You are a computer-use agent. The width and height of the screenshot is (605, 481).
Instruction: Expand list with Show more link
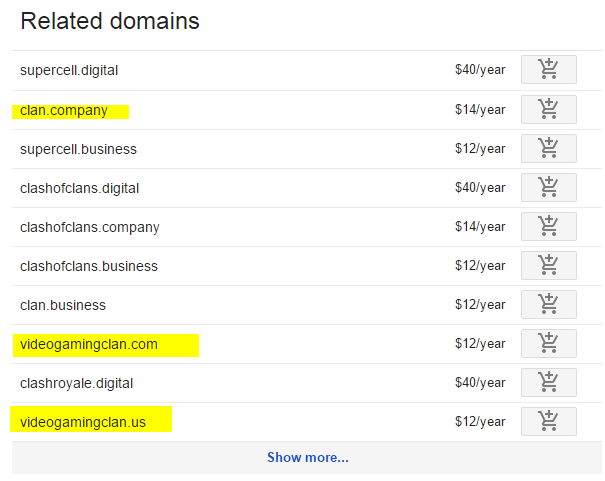[307, 458]
